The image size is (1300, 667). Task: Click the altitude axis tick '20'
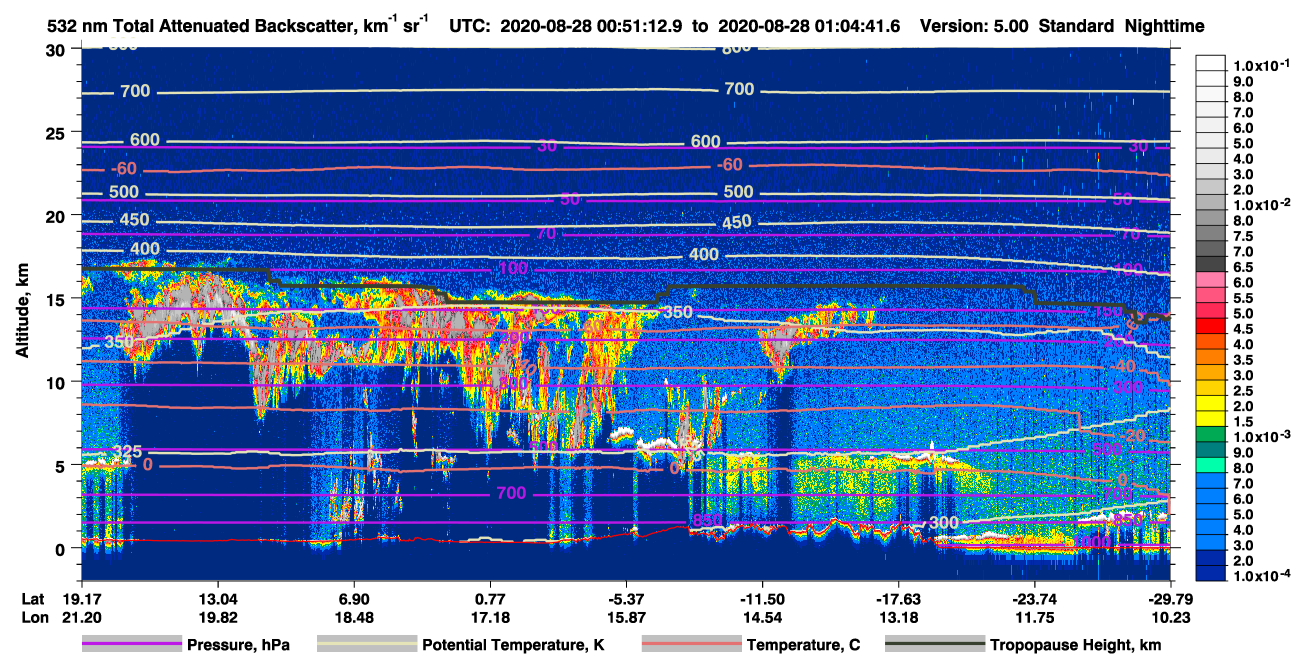58,216
